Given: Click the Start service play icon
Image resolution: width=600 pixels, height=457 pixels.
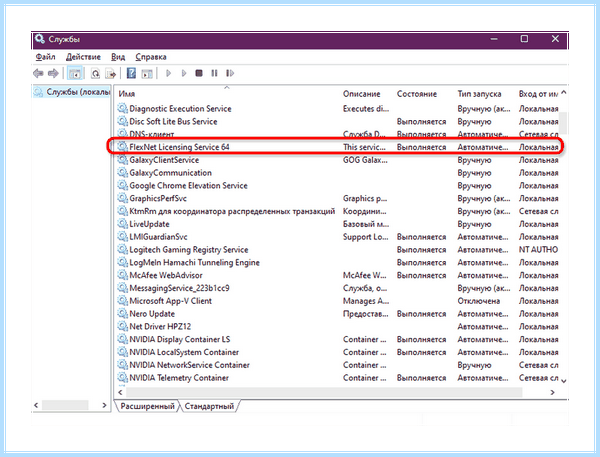Looking at the screenshot, I should pyautogui.click(x=168, y=73).
